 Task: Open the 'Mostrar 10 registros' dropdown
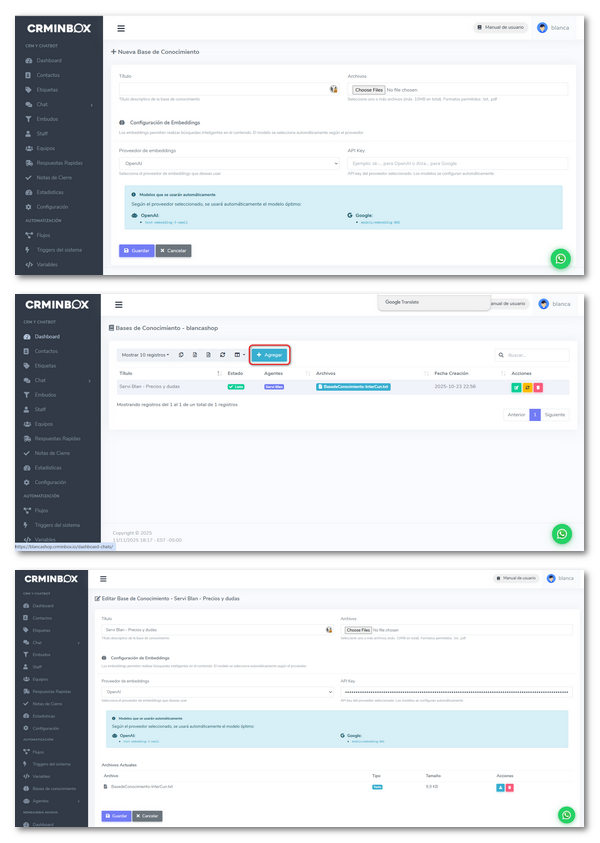(145, 355)
